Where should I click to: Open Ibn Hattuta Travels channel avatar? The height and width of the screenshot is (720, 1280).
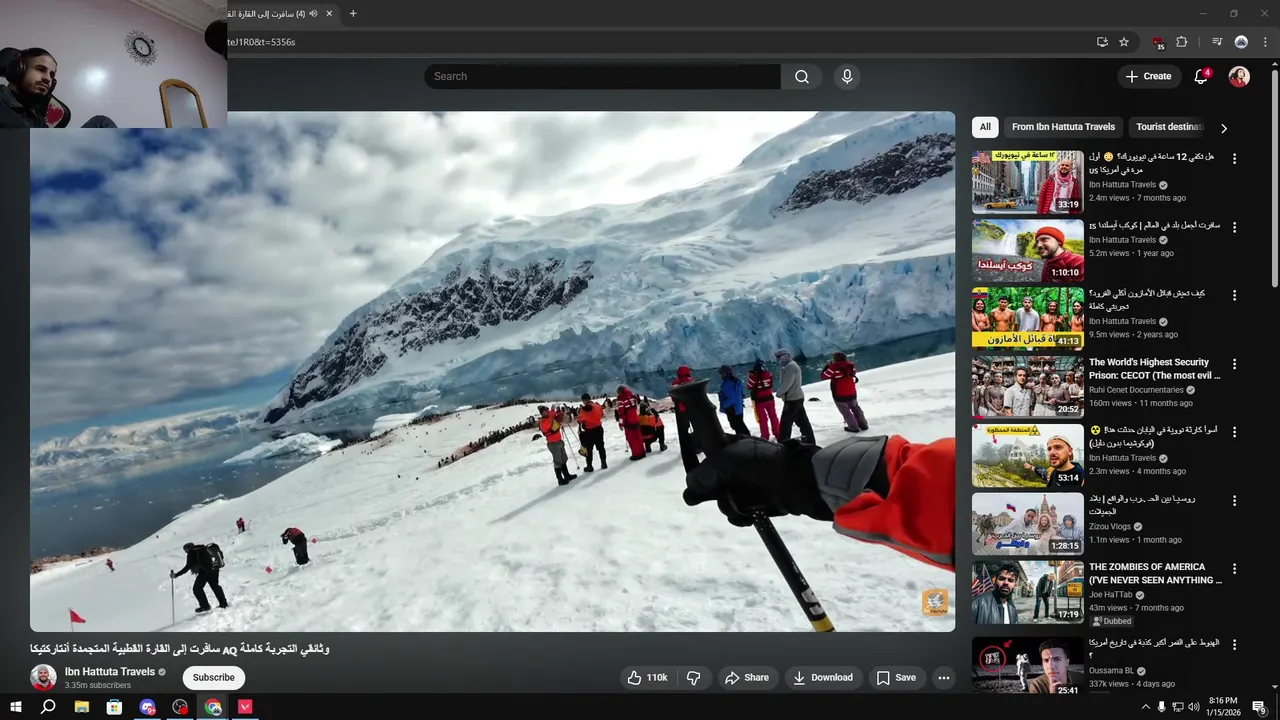[x=43, y=678]
